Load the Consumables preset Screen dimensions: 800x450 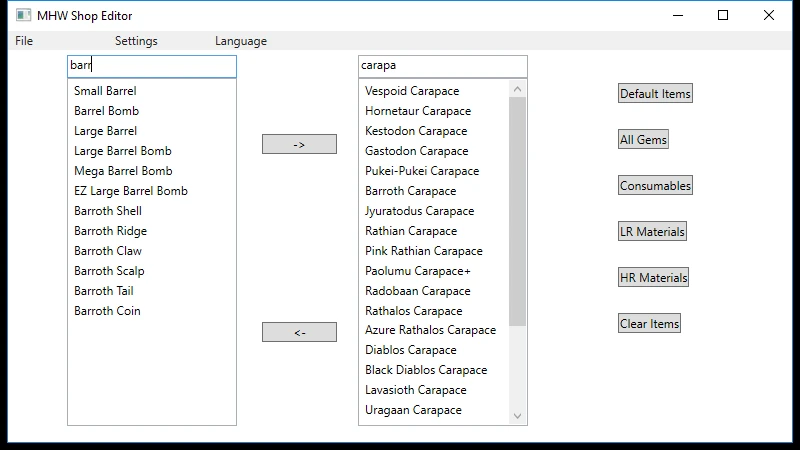point(655,186)
